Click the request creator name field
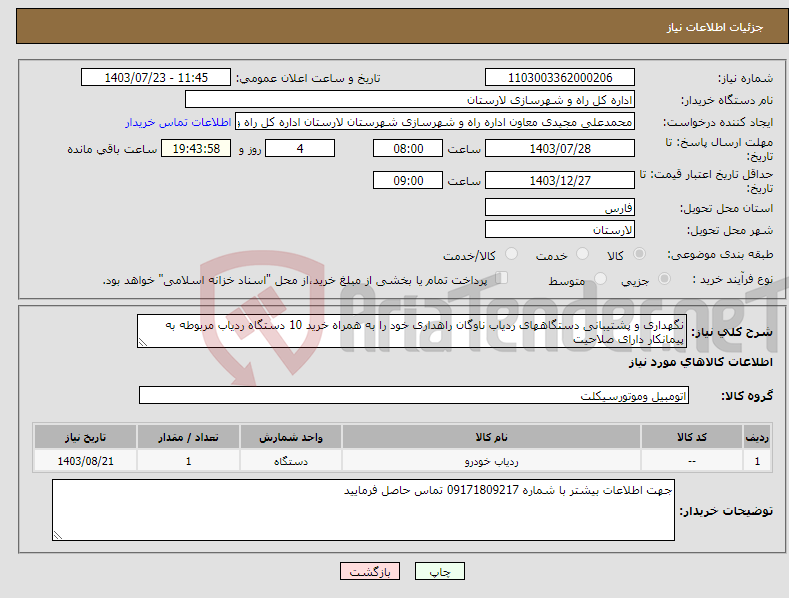Viewport: 789px width, 598px height. tap(435, 122)
